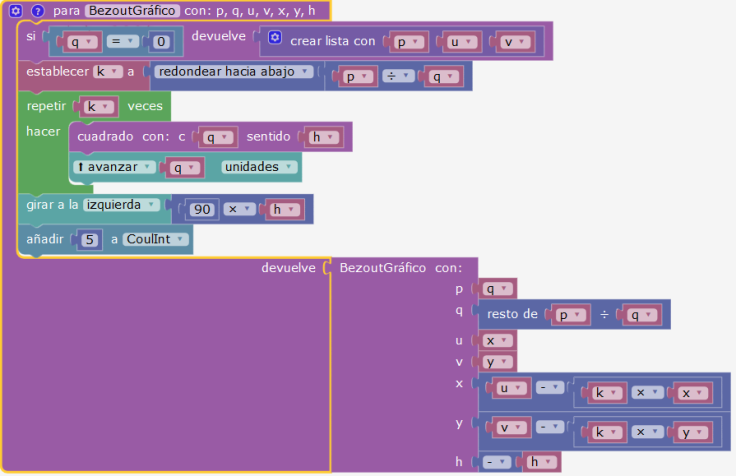The height and width of the screenshot is (476, 736).
Task: Open the BezoutGráfico function mutator gear icon
Action: [x=15, y=11]
